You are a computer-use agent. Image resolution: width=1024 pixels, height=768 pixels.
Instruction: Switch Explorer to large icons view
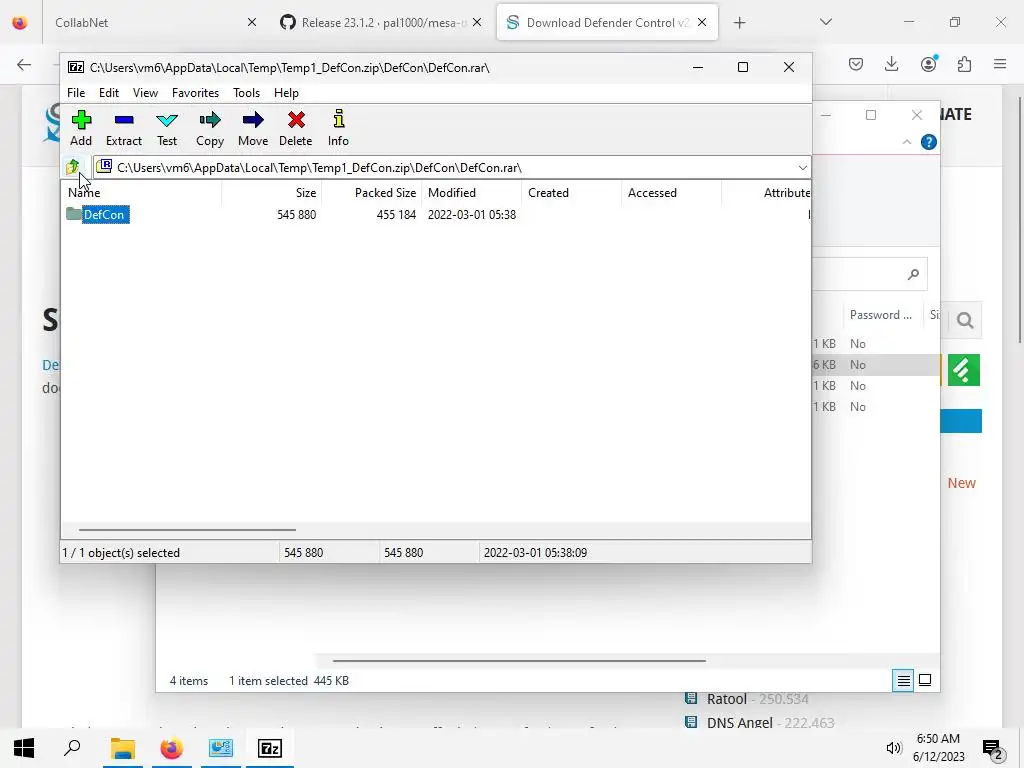pos(925,680)
